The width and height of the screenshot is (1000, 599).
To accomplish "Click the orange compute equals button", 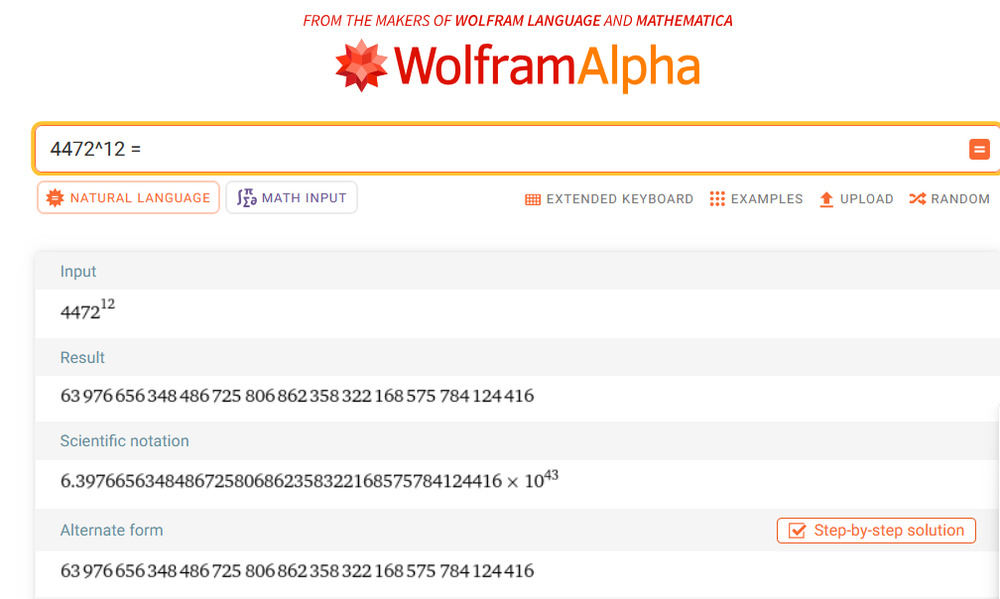I will (x=979, y=149).
